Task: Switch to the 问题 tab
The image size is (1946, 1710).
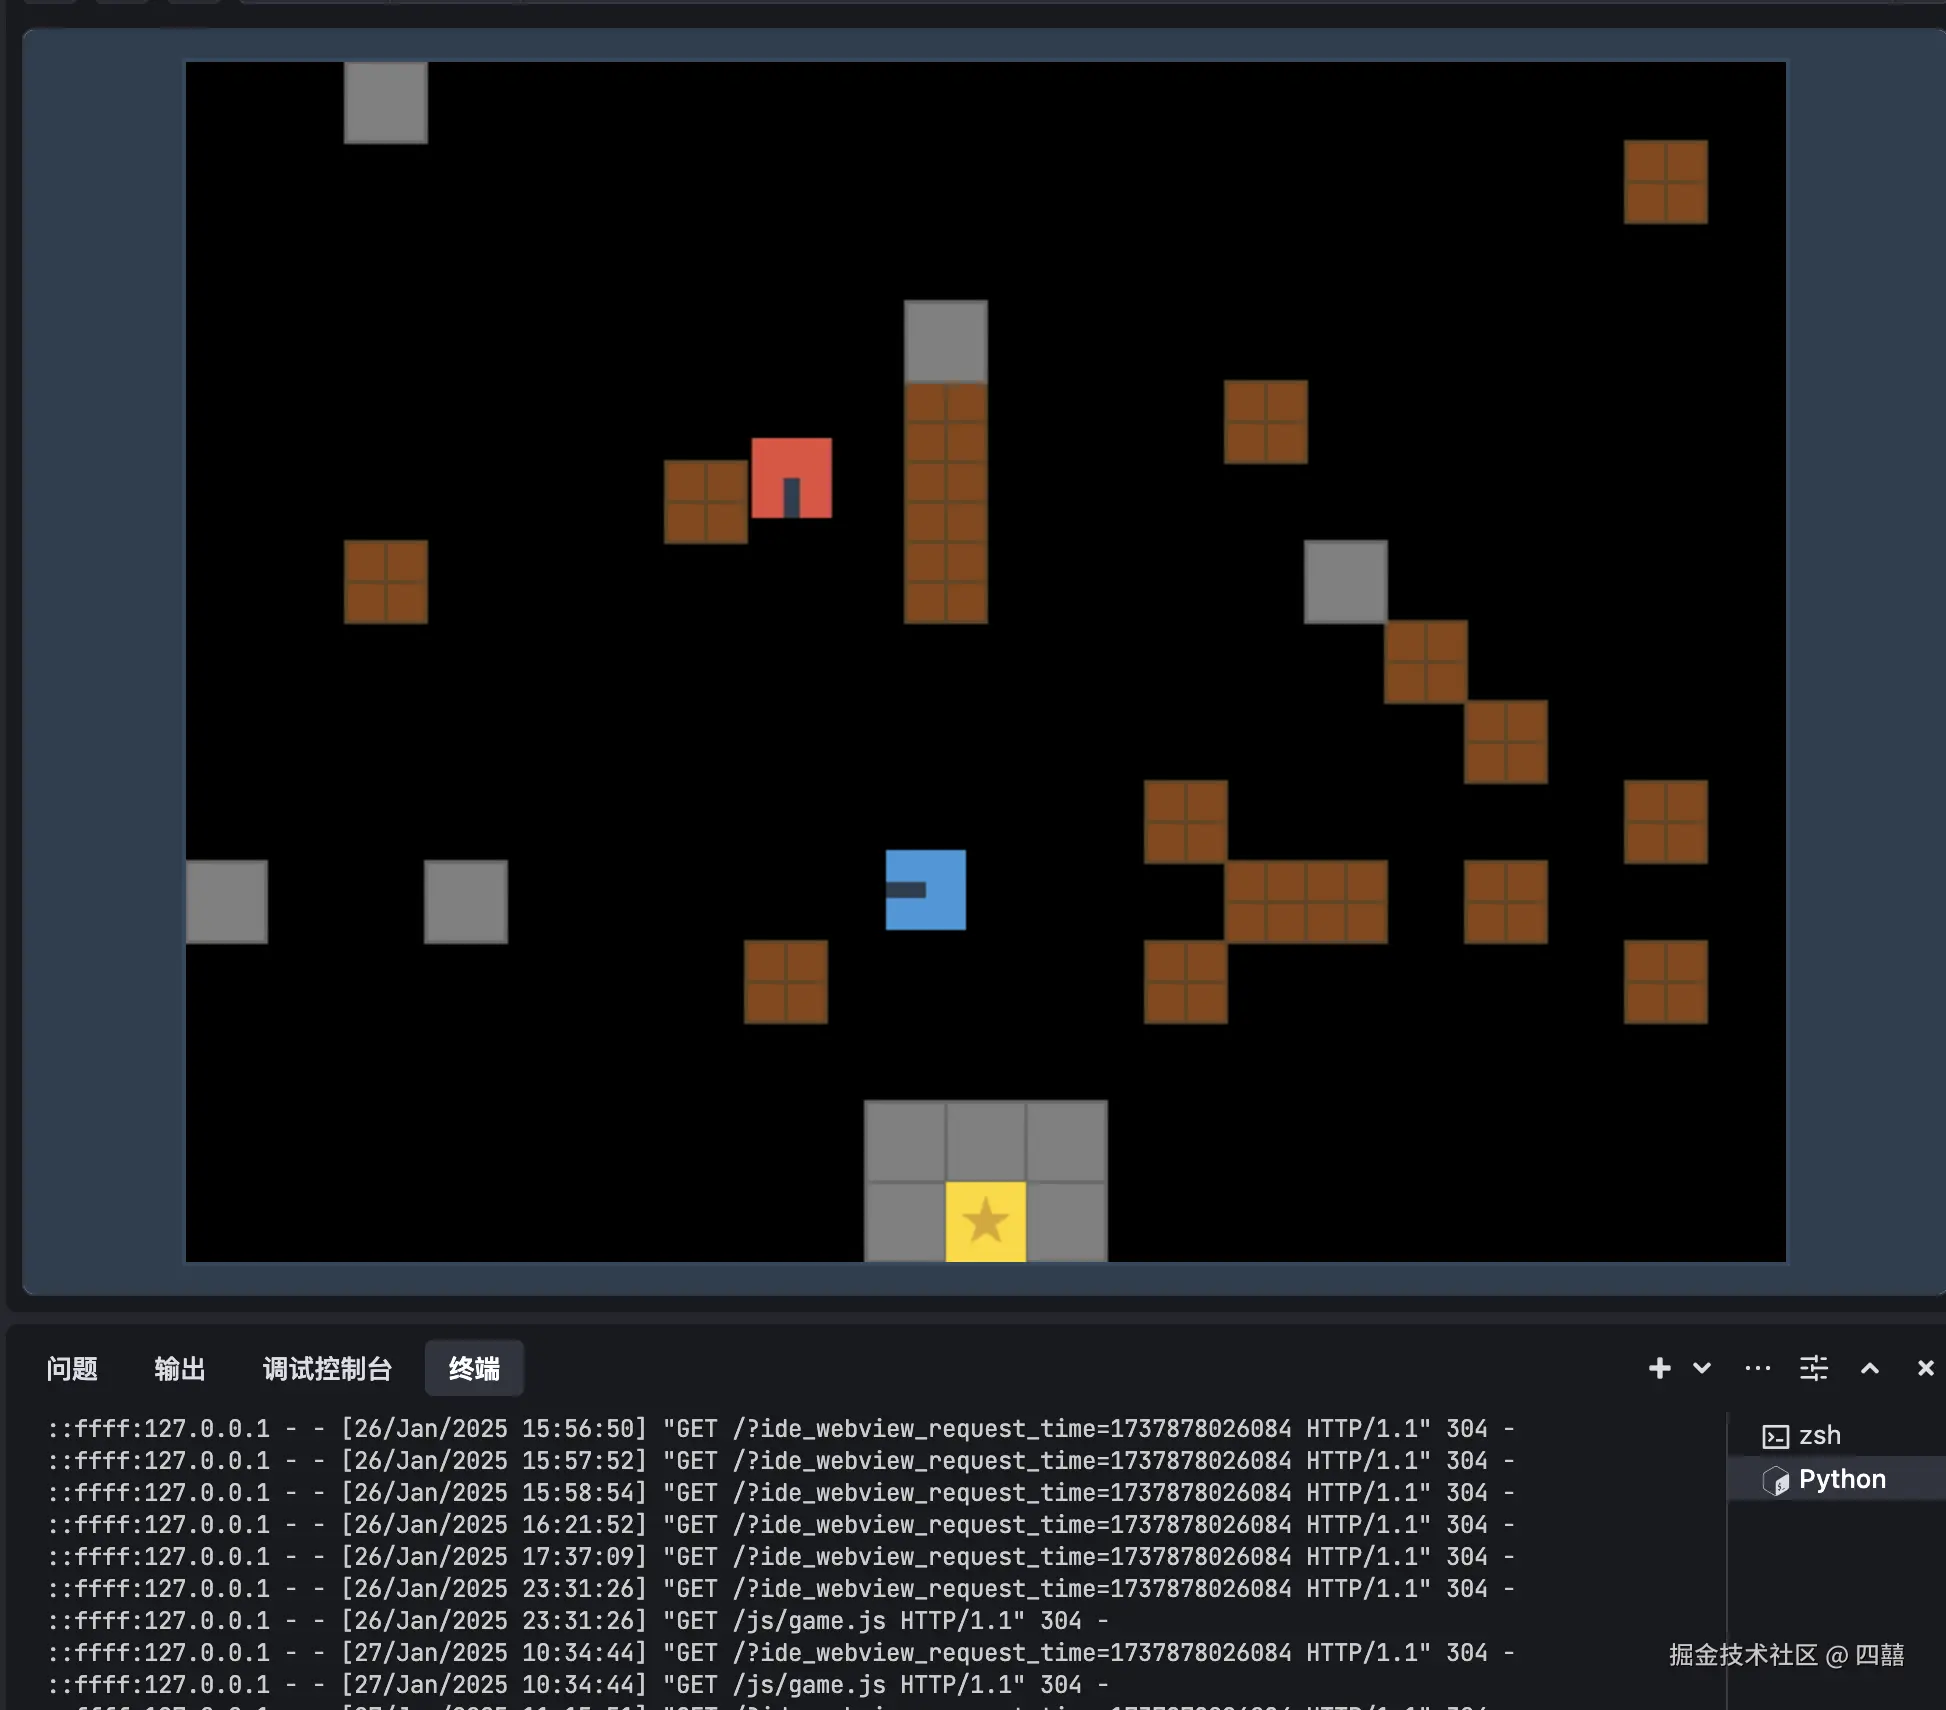Action: pyautogui.click(x=72, y=1368)
